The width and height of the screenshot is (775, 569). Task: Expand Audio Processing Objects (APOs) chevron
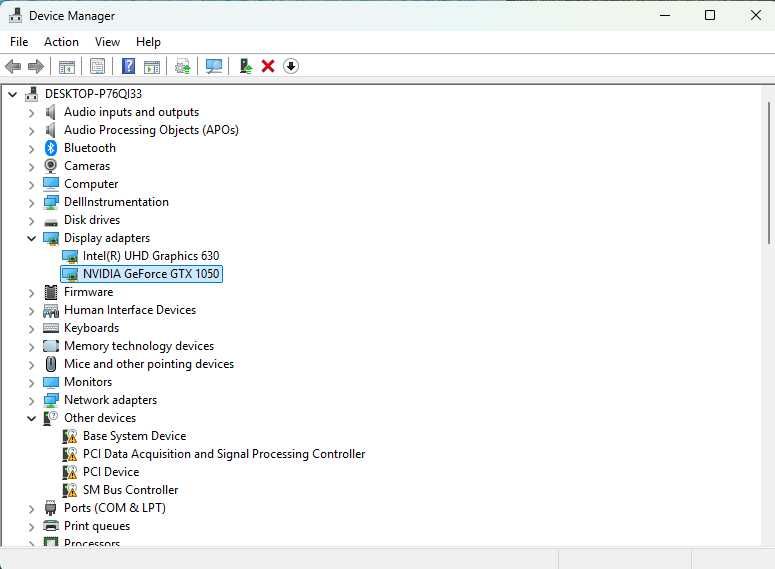31,131
